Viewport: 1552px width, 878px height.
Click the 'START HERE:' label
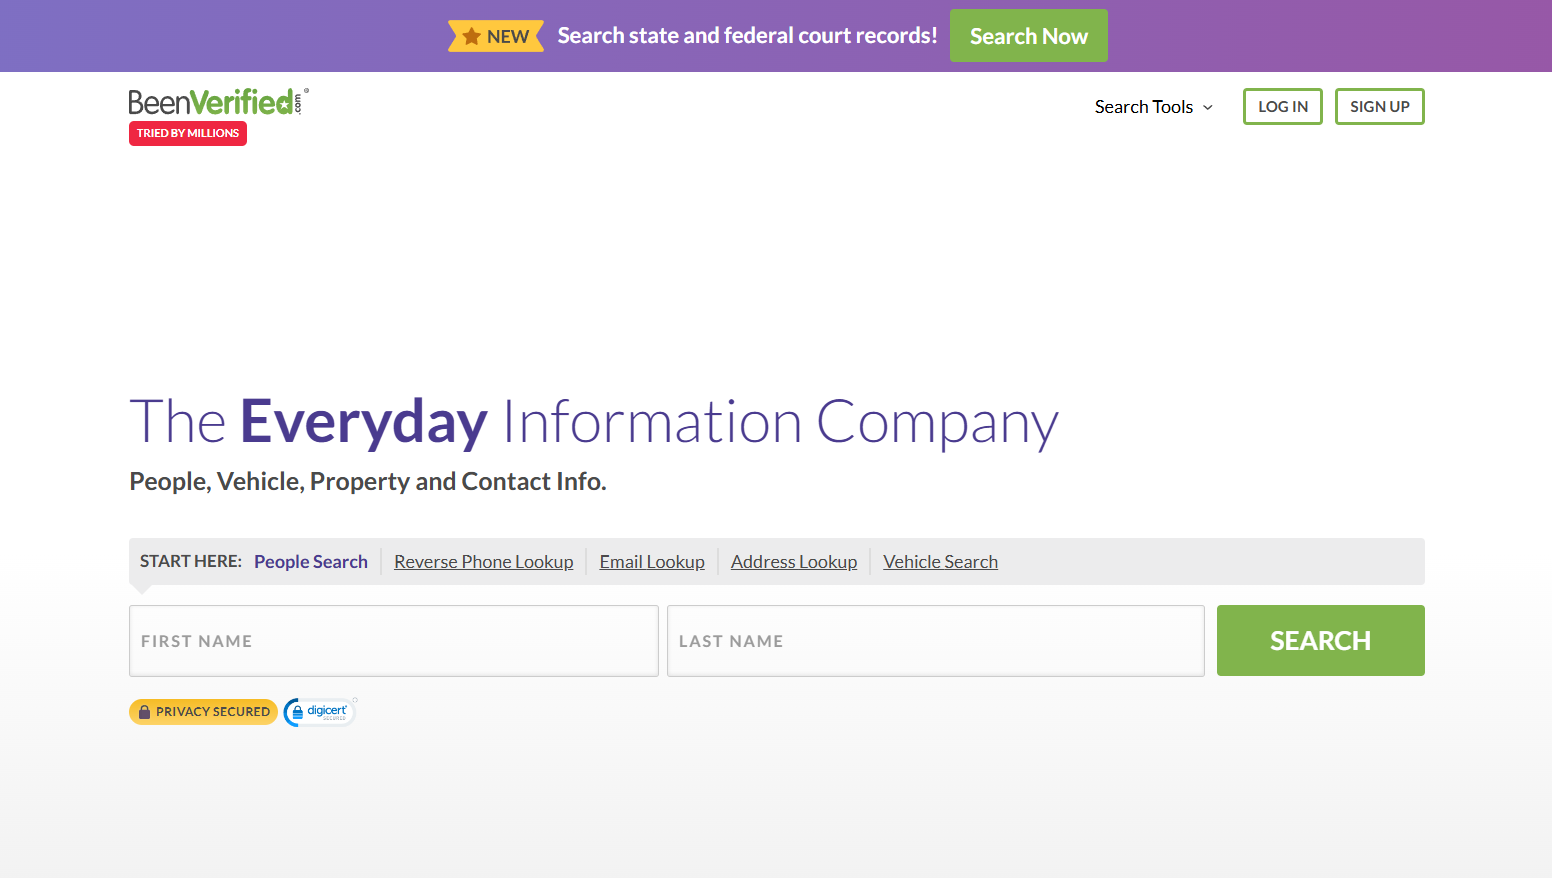[191, 561]
